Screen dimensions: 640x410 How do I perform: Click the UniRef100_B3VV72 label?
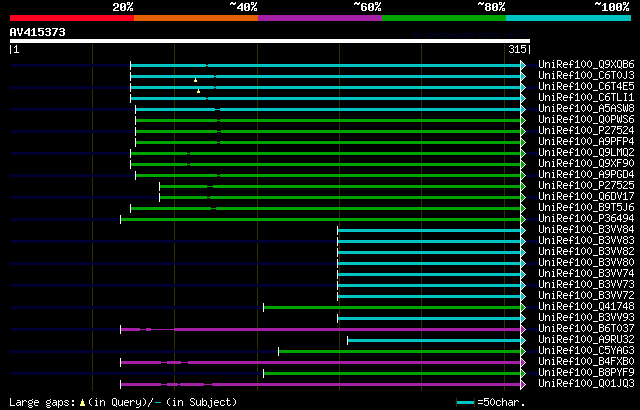pos(586,296)
